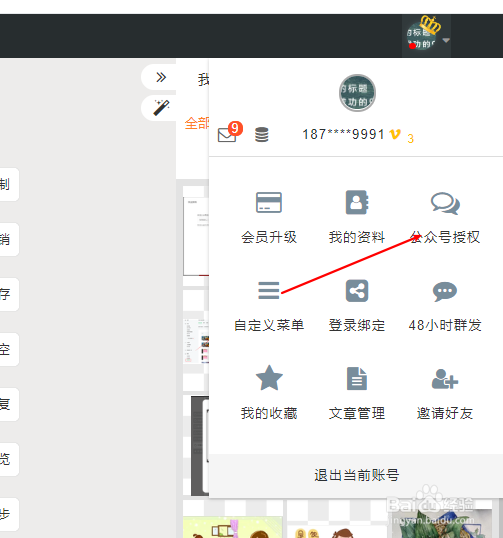The image size is (503, 538).
Task: Open 48小时群发 speech bubble icon
Action: (x=445, y=292)
